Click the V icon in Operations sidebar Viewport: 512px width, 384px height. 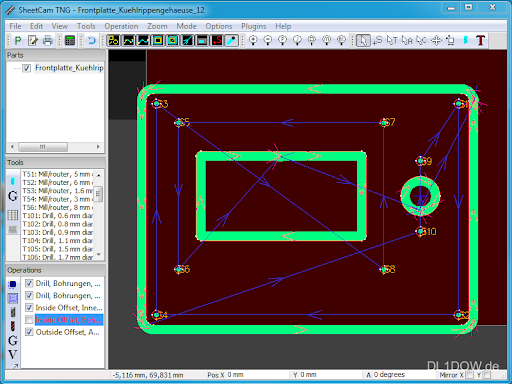(x=13, y=354)
